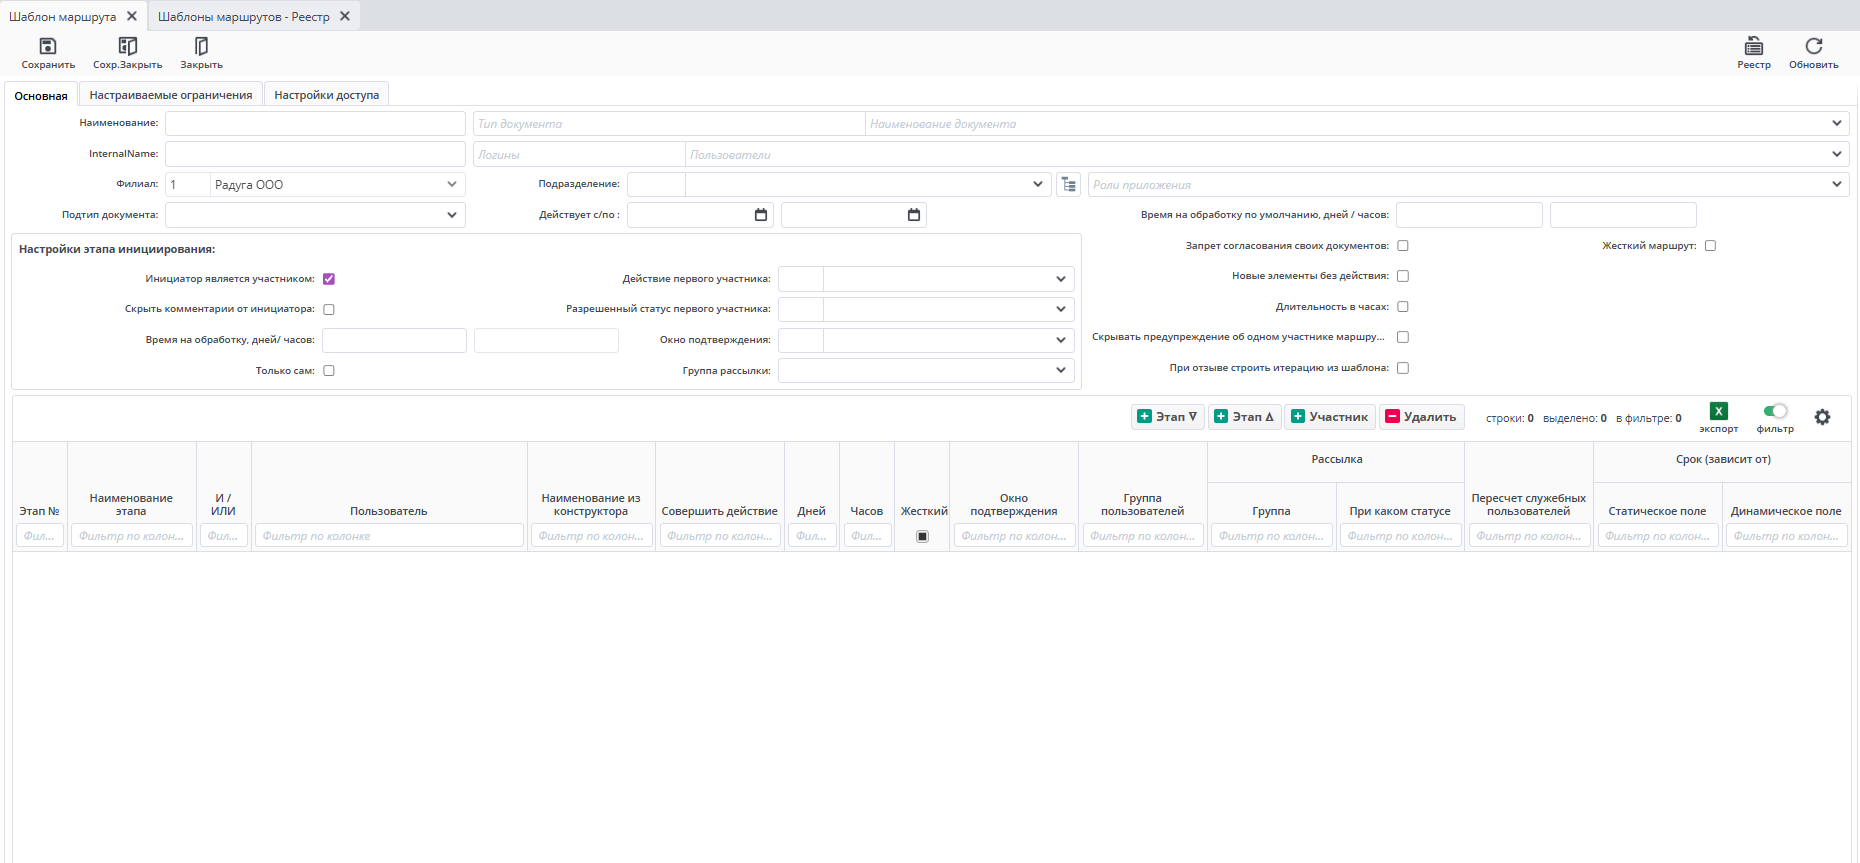1860x863 pixels.
Task: Toggle the фильтр switch off
Action: point(1775,411)
